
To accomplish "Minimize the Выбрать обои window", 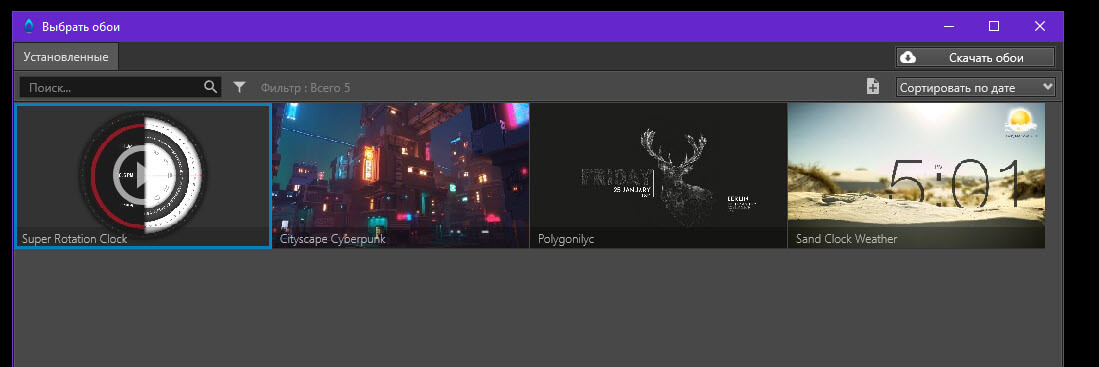I will (x=949, y=27).
